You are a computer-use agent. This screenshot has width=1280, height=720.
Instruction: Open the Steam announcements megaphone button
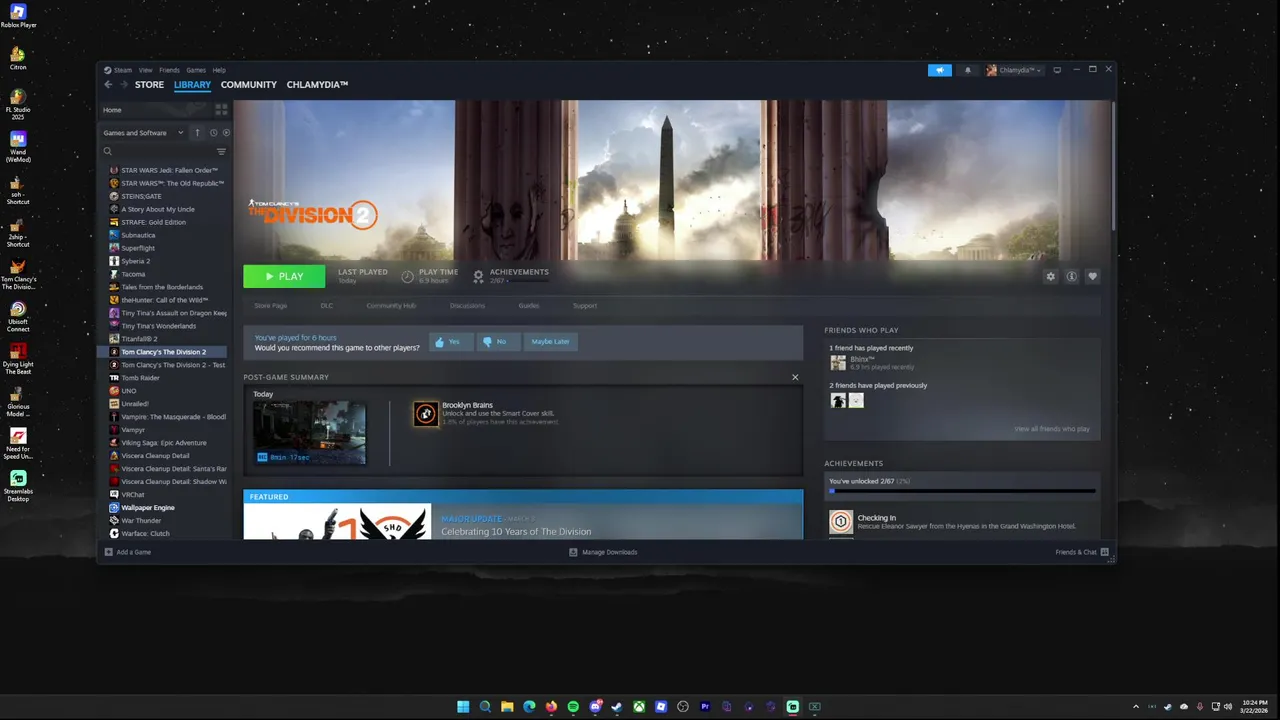[939, 70]
